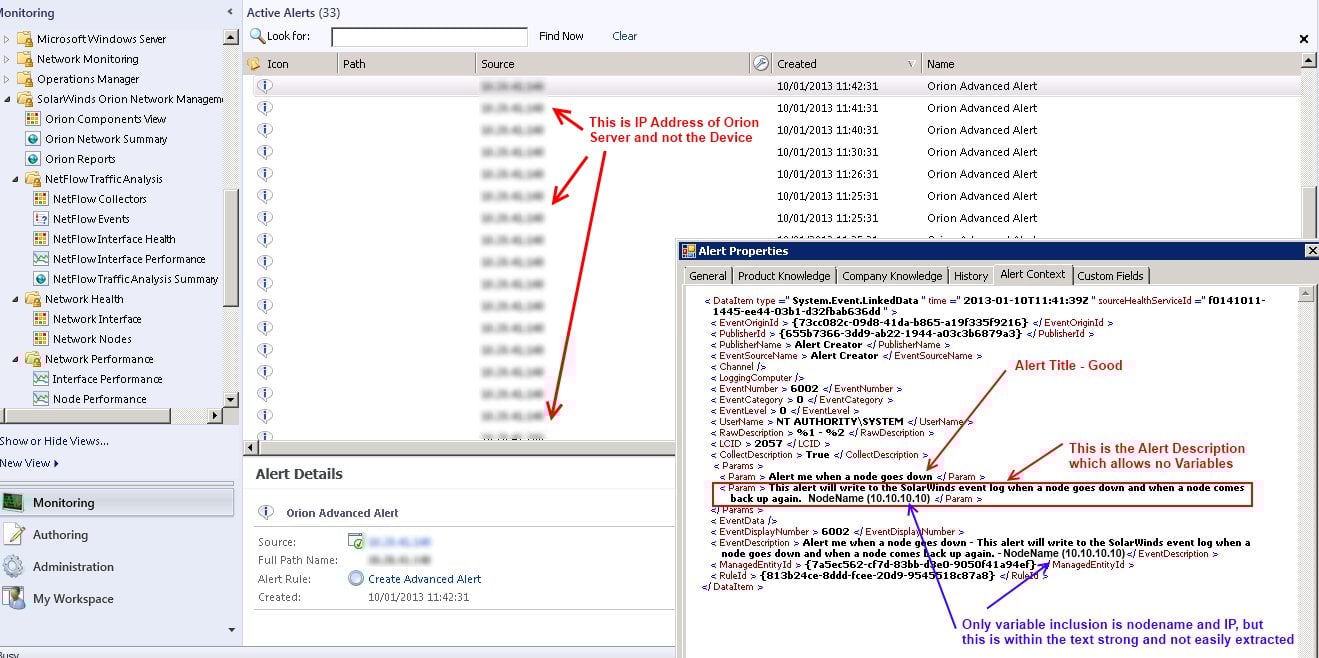
Task: Click the Microsoft Windows Server folder icon
Action: [x=24, y=39]
